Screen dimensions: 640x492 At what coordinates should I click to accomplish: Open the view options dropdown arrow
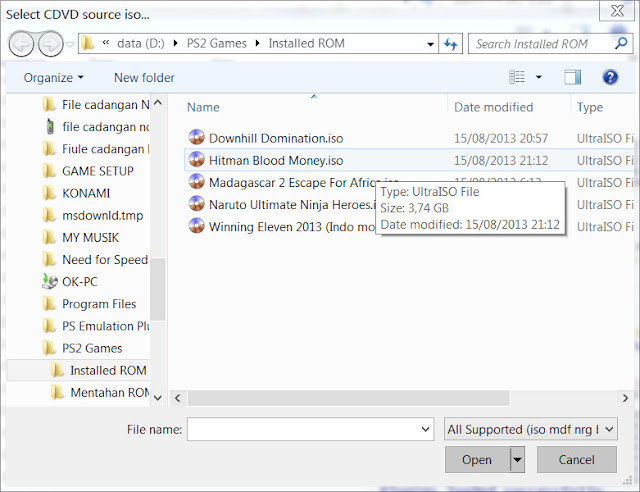(x=539, y=77)
